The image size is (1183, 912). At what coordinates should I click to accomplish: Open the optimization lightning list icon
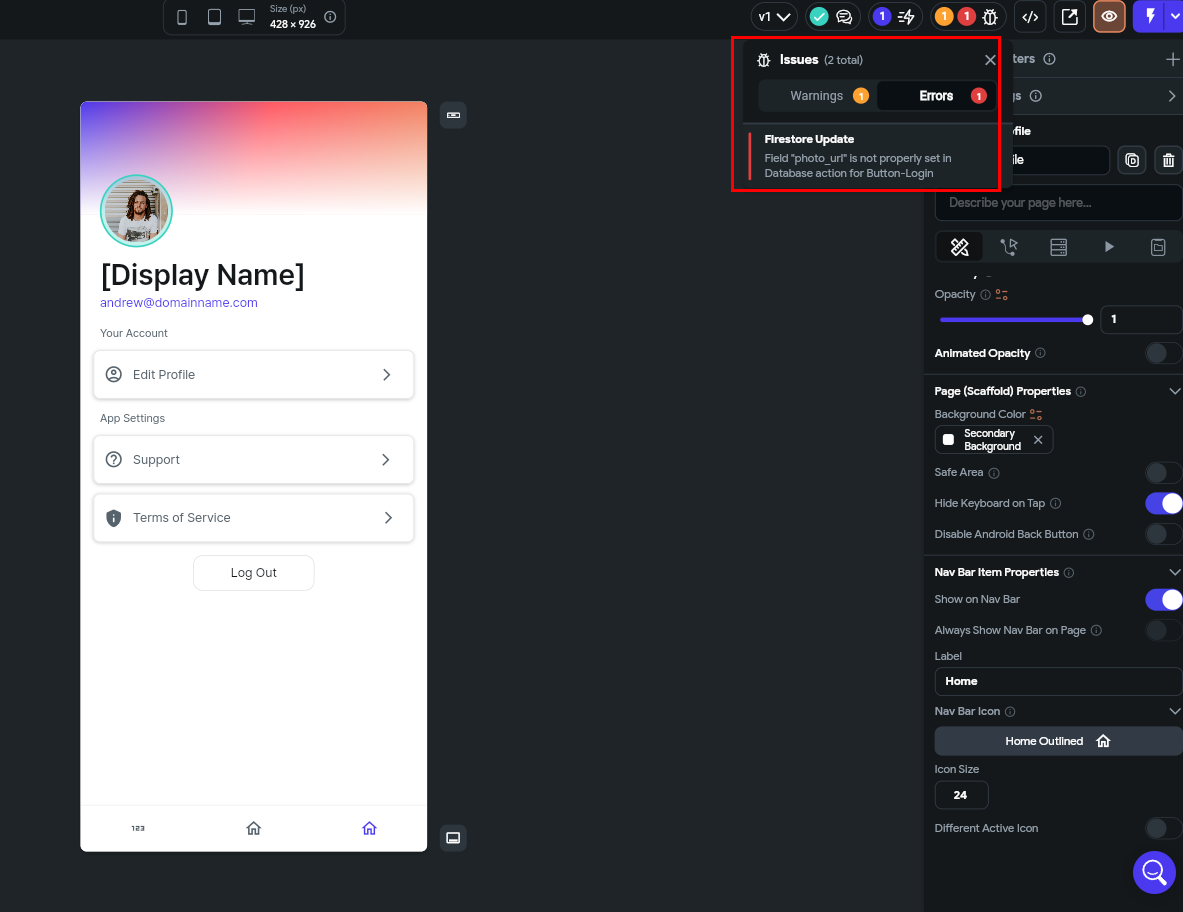906,17
